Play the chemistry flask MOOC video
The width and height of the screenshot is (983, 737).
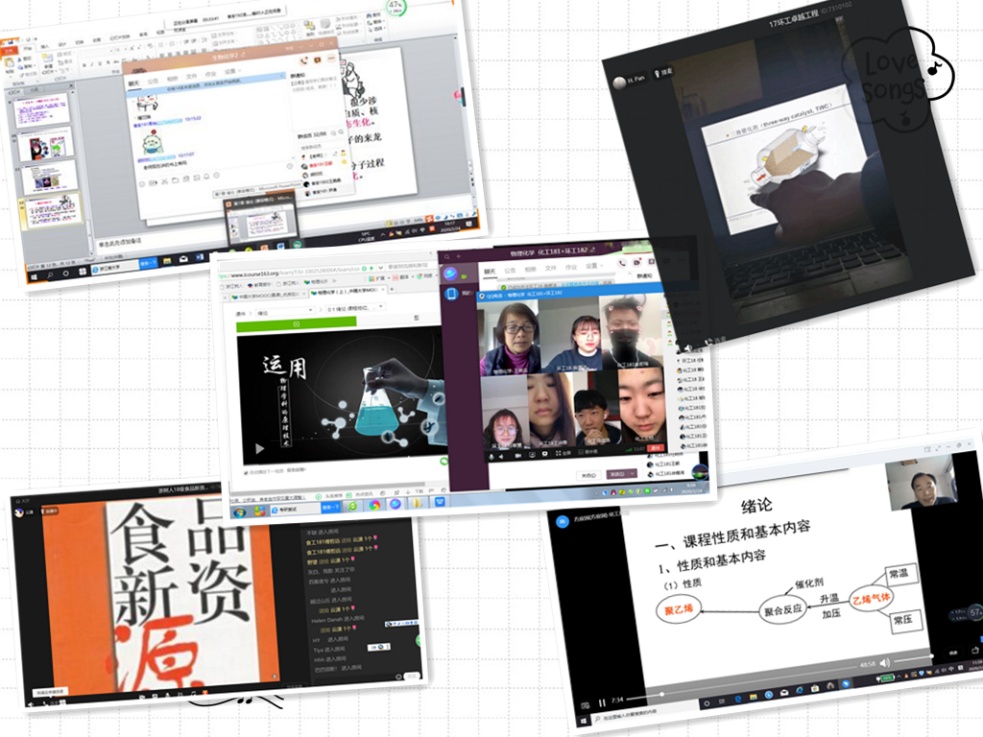260,448
